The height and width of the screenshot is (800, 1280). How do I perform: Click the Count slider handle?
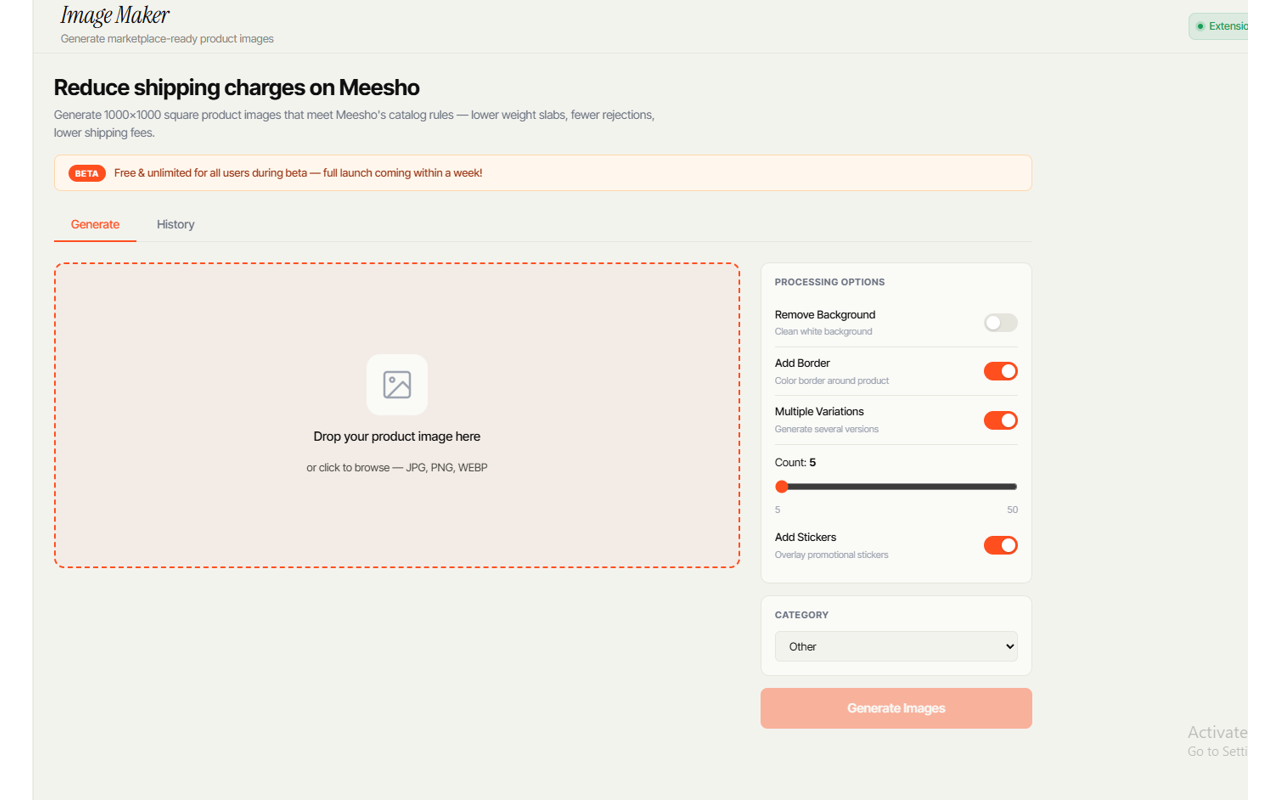coord(782,486)
